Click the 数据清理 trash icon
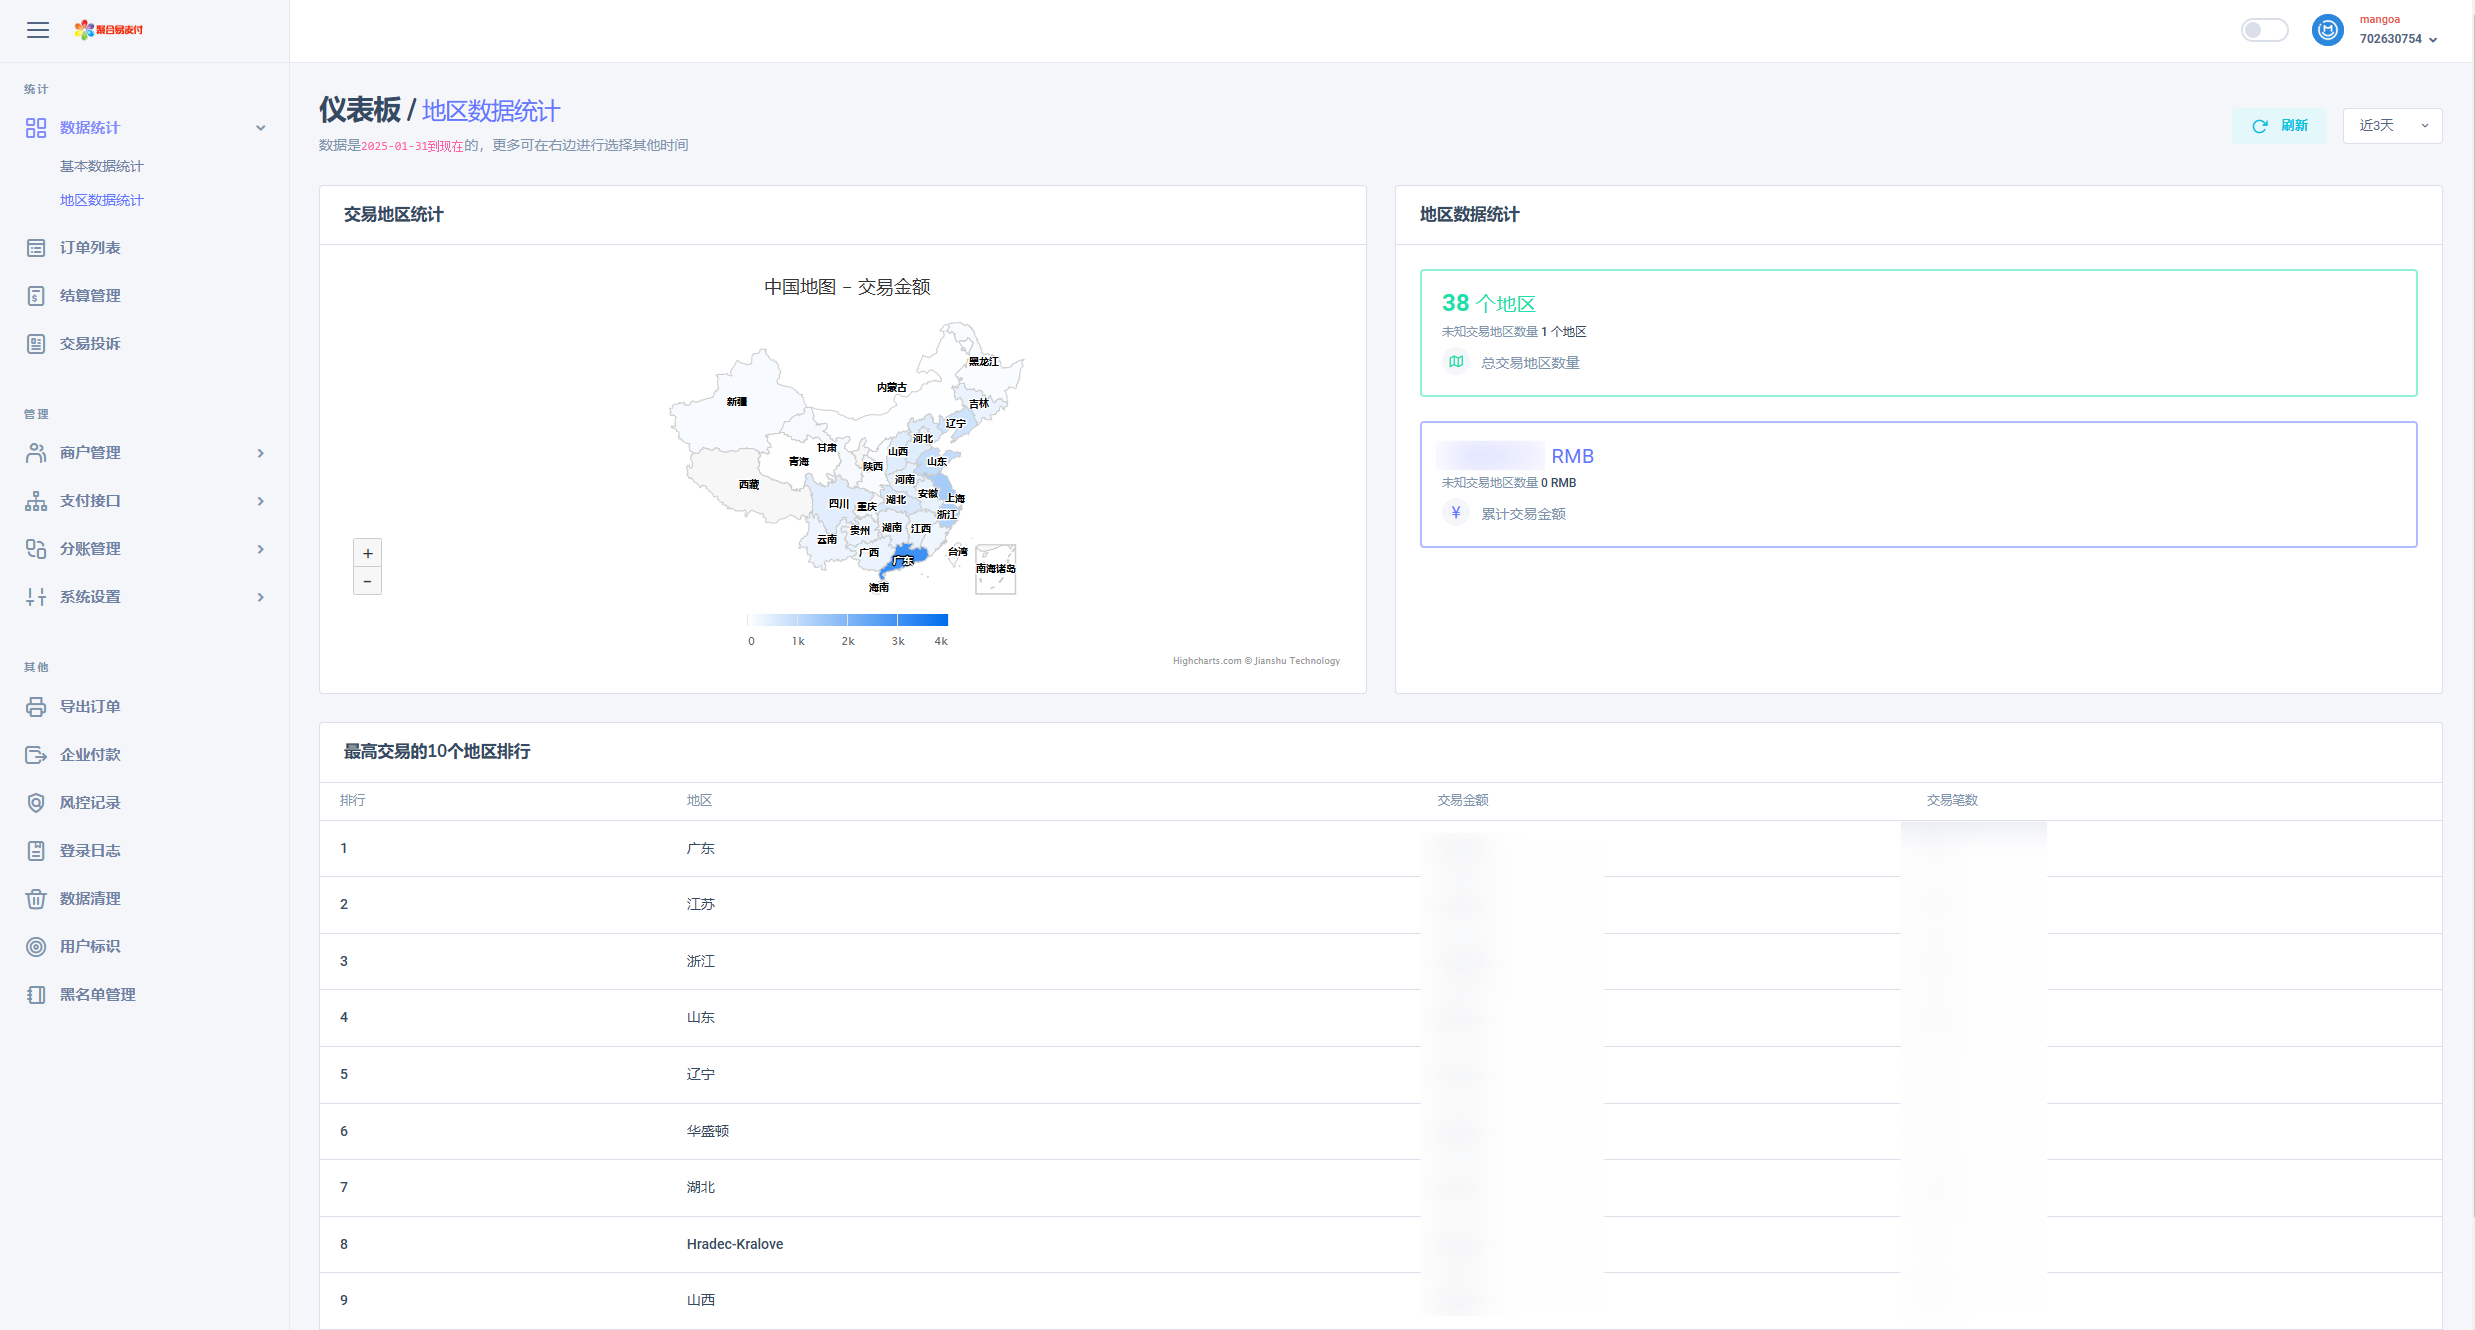The image size is (2475, 1330). coord(36,899)
